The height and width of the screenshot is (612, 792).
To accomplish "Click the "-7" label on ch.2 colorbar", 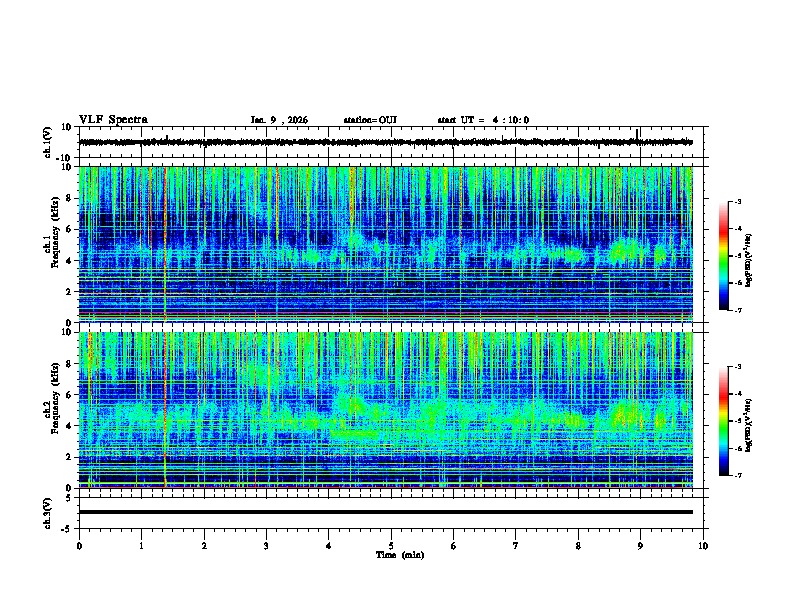I will [x=738, y=476].
